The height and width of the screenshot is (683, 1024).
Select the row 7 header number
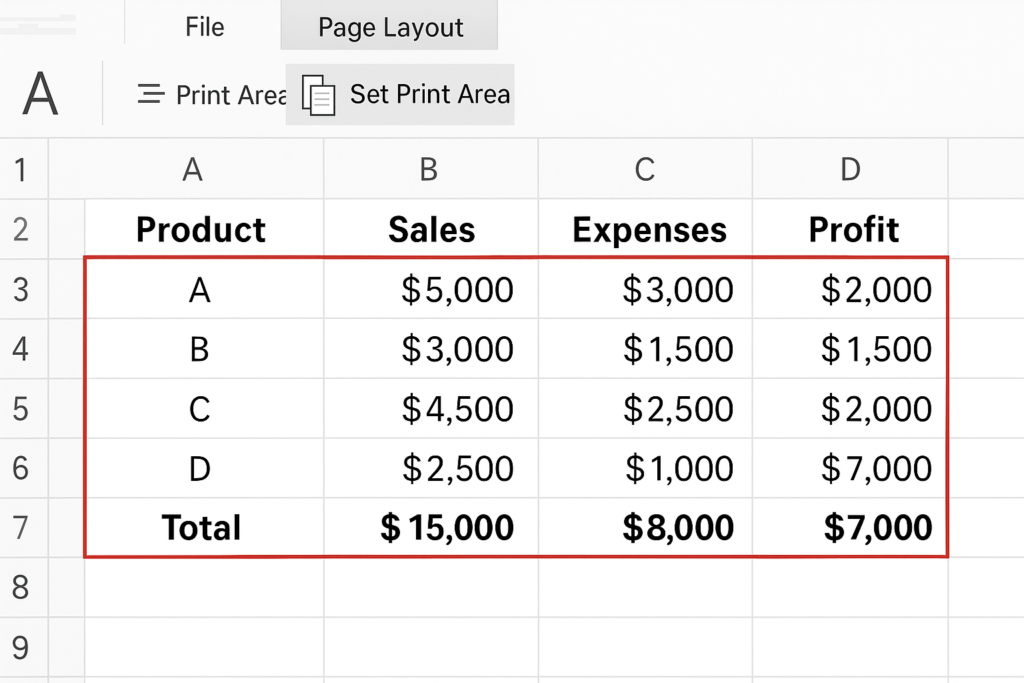click(x=19, y=528)
